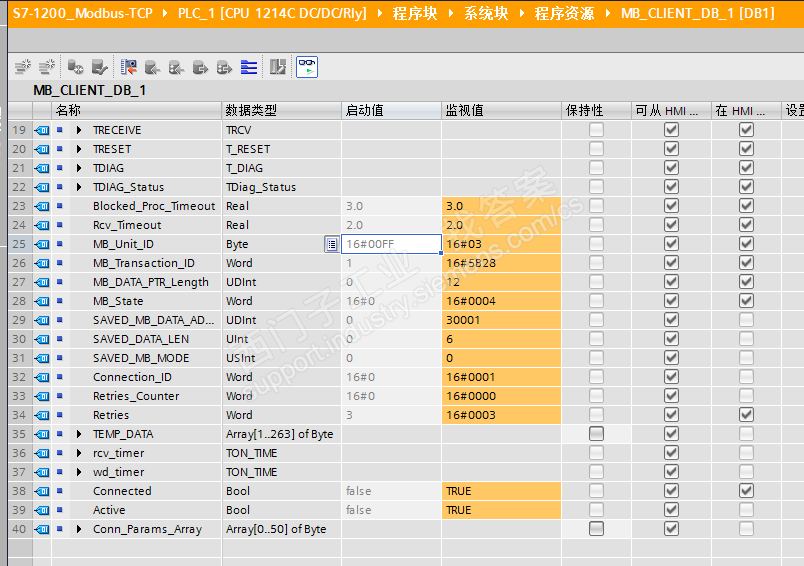804x566 pixels.
Task: Expand the TRESET structure
Action: pyautogui.click(x=79, y=149)
